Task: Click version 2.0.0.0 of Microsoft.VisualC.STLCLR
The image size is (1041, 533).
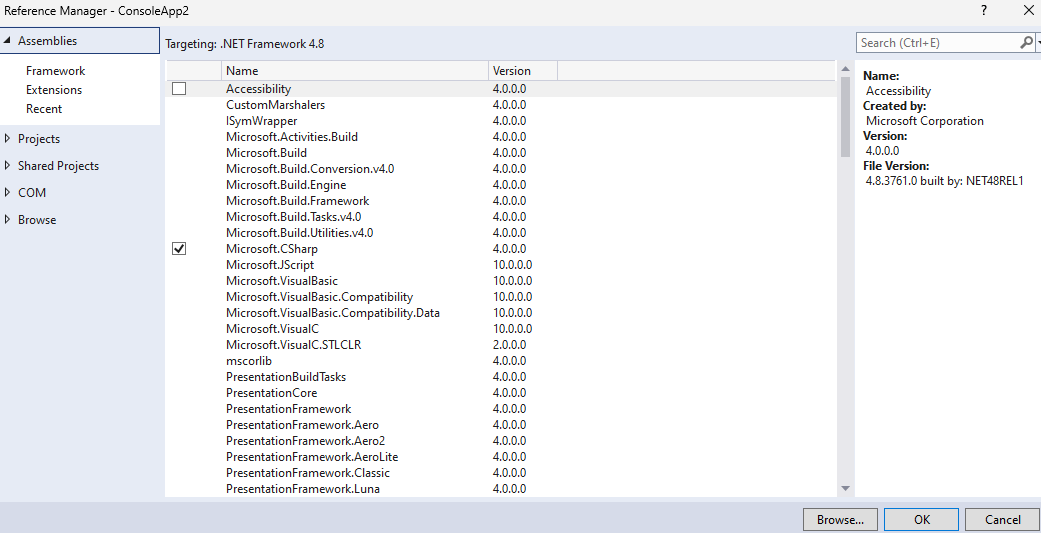Action: tap(509, 344)
